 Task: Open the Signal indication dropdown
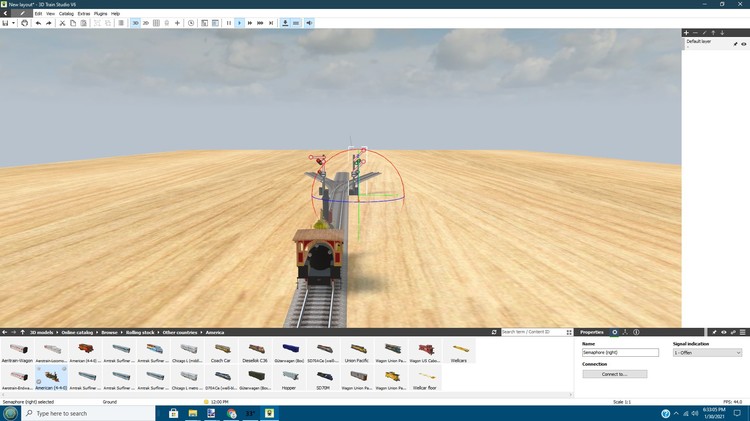(707, 353)
